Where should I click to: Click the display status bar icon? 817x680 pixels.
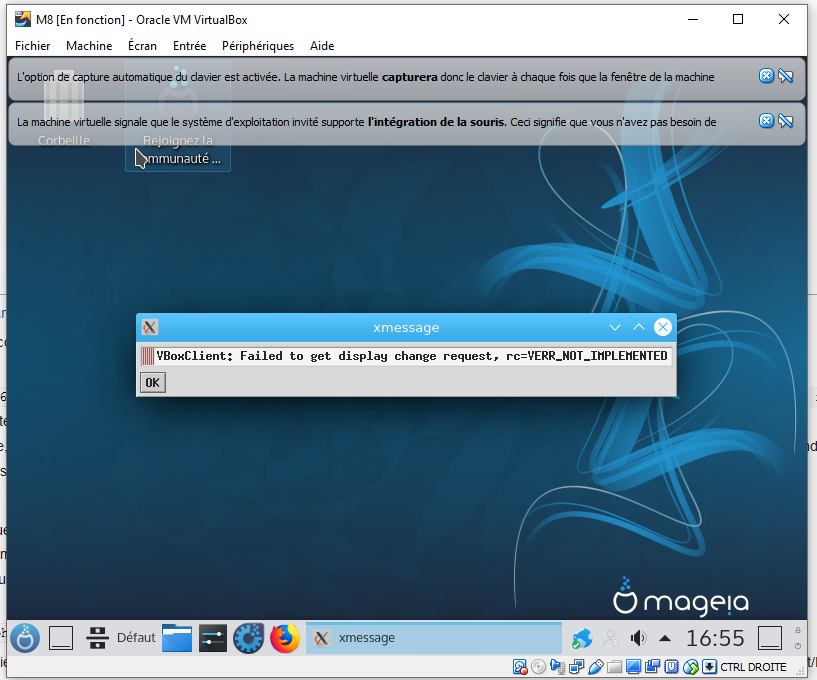[634, 667]
